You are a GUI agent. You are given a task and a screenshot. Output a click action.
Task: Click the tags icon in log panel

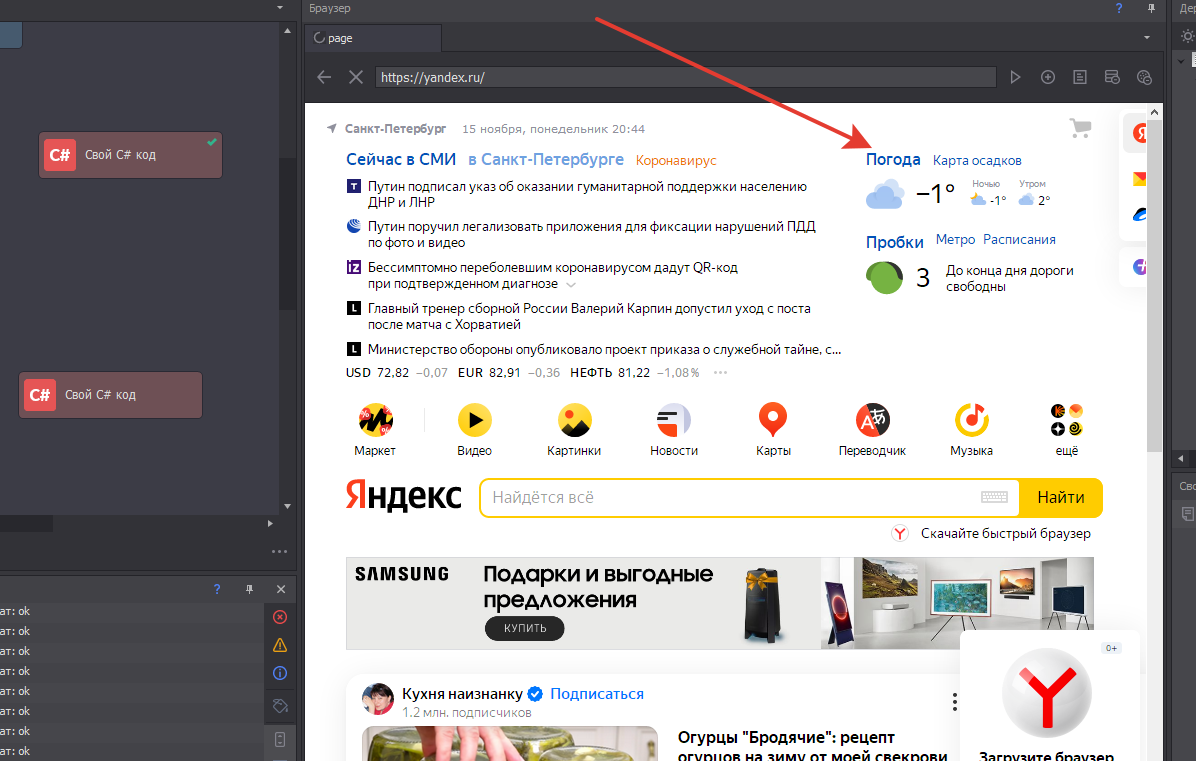point(280,706)
